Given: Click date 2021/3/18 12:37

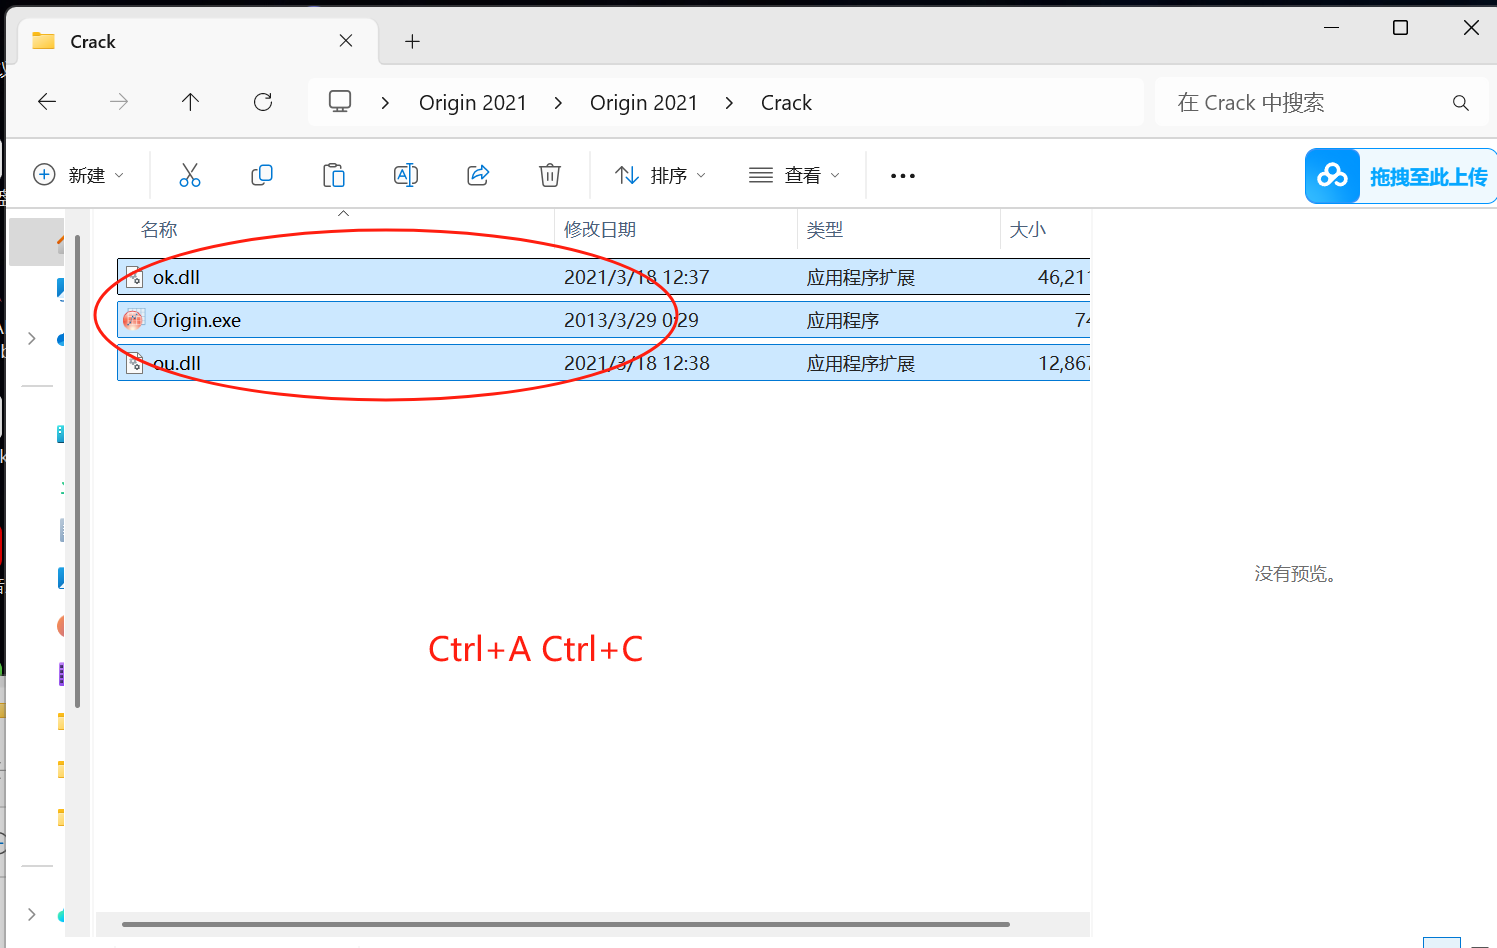Looking at the screenshot, I should click(637, 277).
